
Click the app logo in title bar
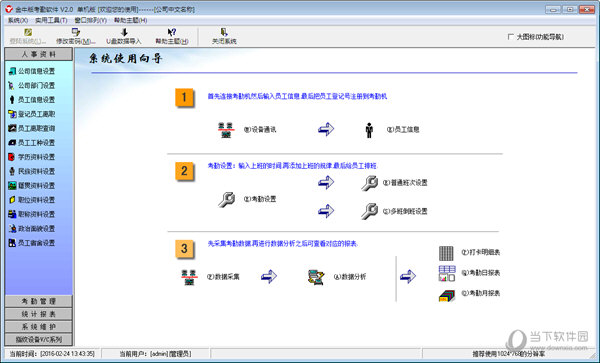tap(8, 9)
